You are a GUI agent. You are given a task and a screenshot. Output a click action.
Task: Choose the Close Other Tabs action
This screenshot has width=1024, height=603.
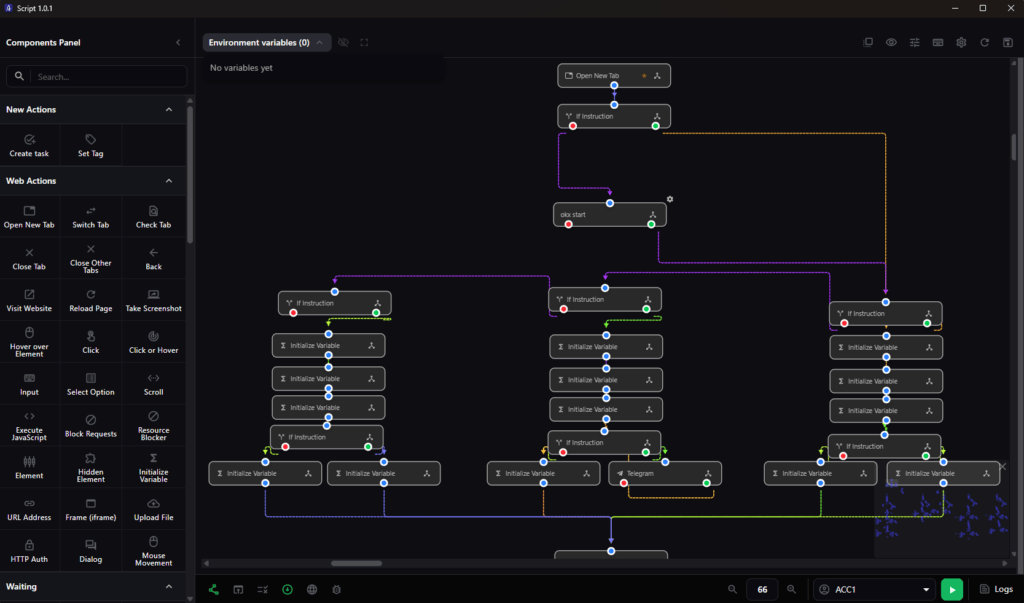(x=91, y=259)
